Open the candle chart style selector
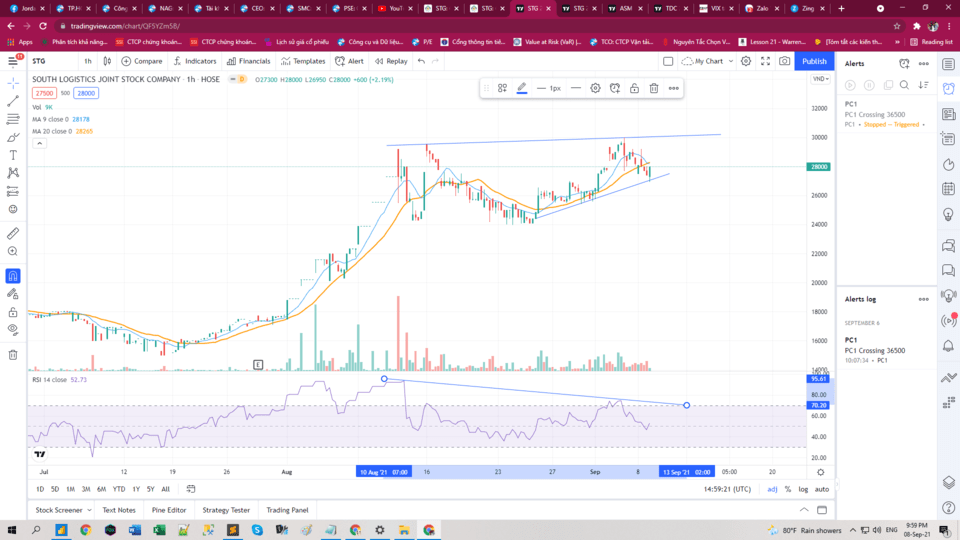 tap(107, 61)
